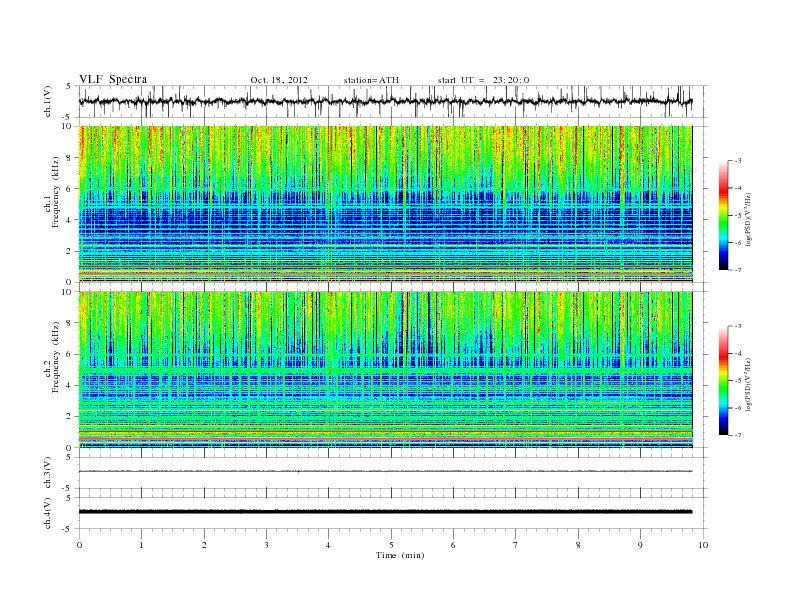This screenshot has width=792, height=612.
Task: Click the ch.1 colorbar gradient
Action: click(723, 216)
